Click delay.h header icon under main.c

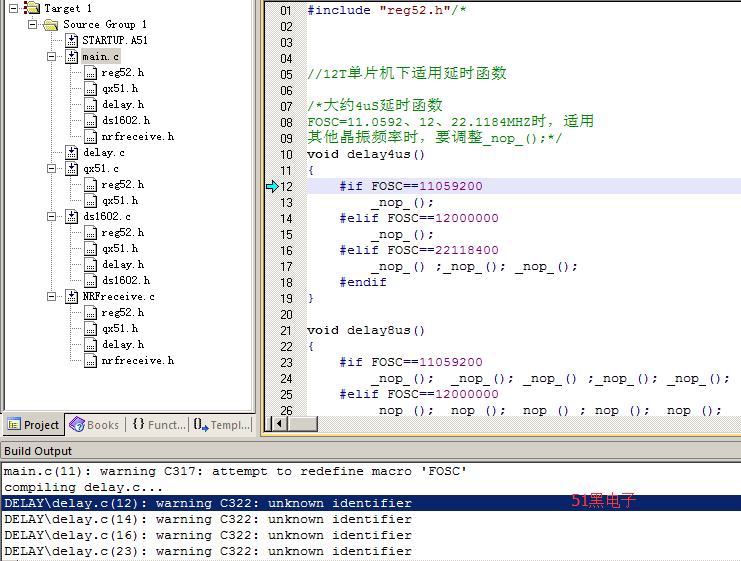pyautogui.click(x=91, y=105)
